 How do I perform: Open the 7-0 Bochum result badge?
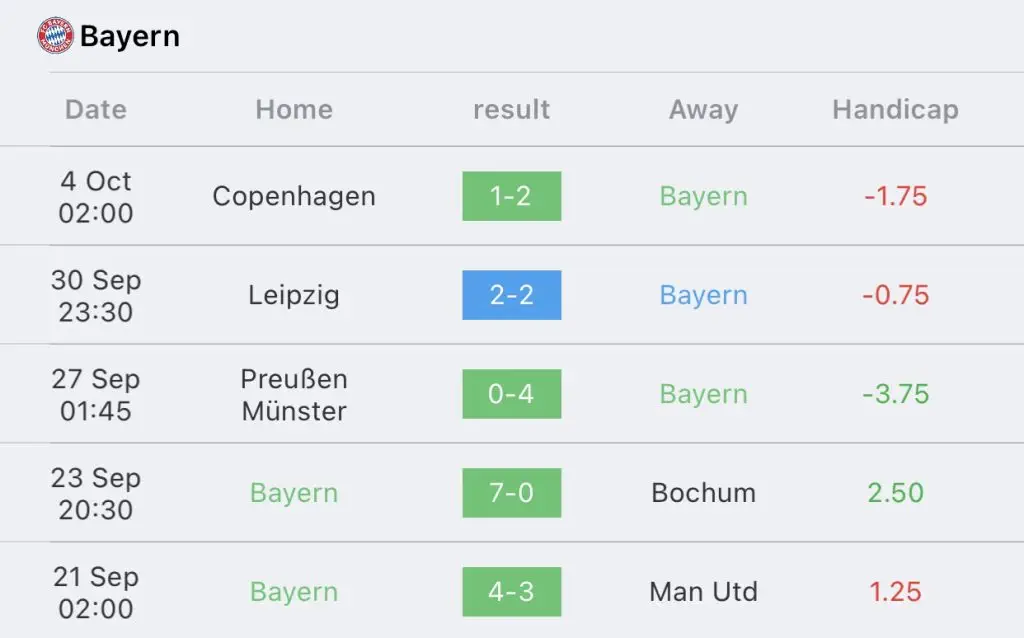pyautogui.click(x=511, y=493)
